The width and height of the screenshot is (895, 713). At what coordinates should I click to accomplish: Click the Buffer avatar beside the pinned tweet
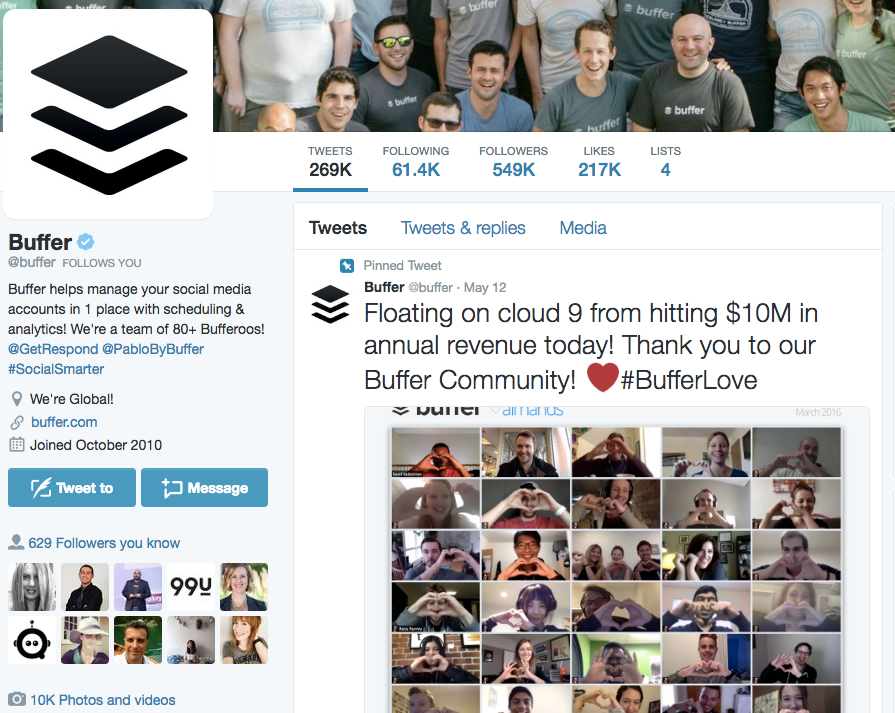330,304
